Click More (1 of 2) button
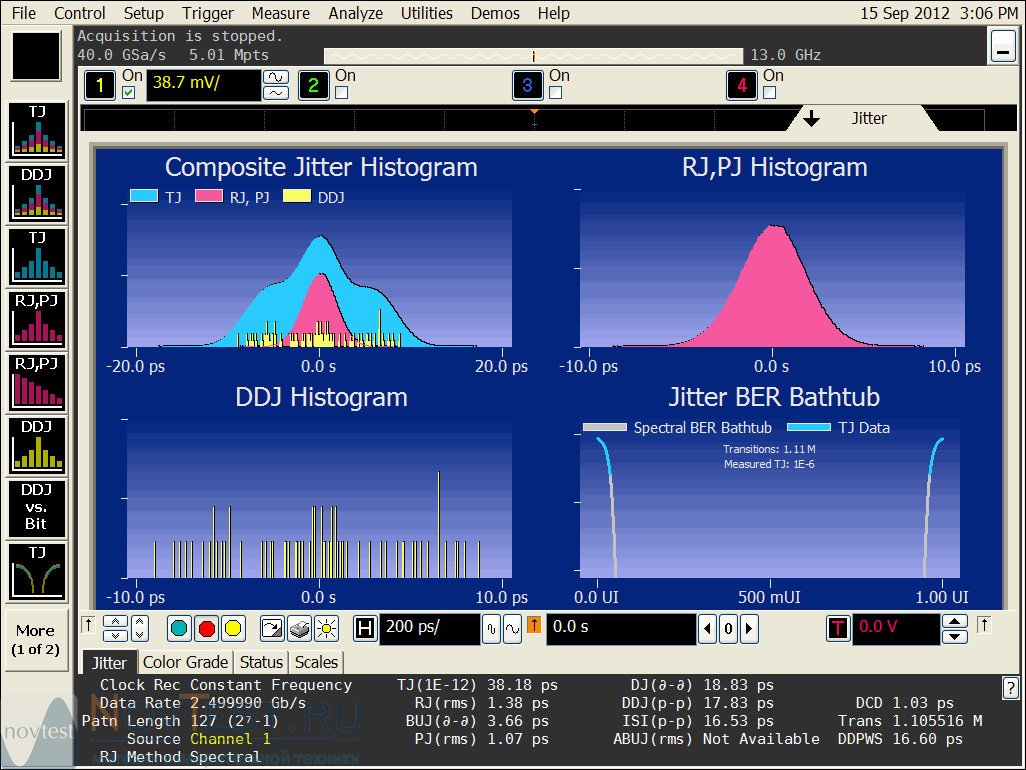 point(36,640)
